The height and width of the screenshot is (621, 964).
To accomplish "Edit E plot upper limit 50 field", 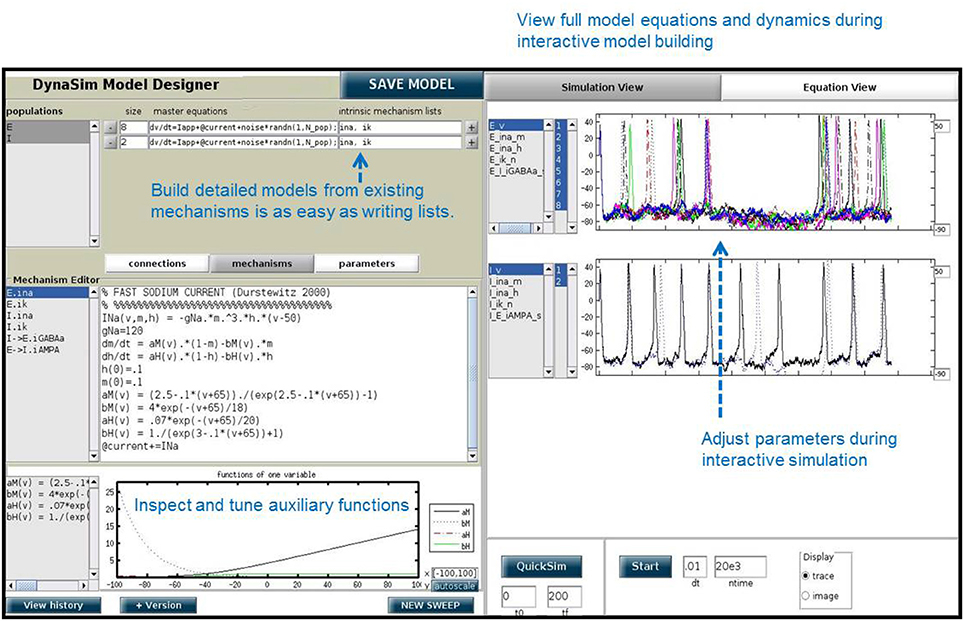I will coord(941,125).
